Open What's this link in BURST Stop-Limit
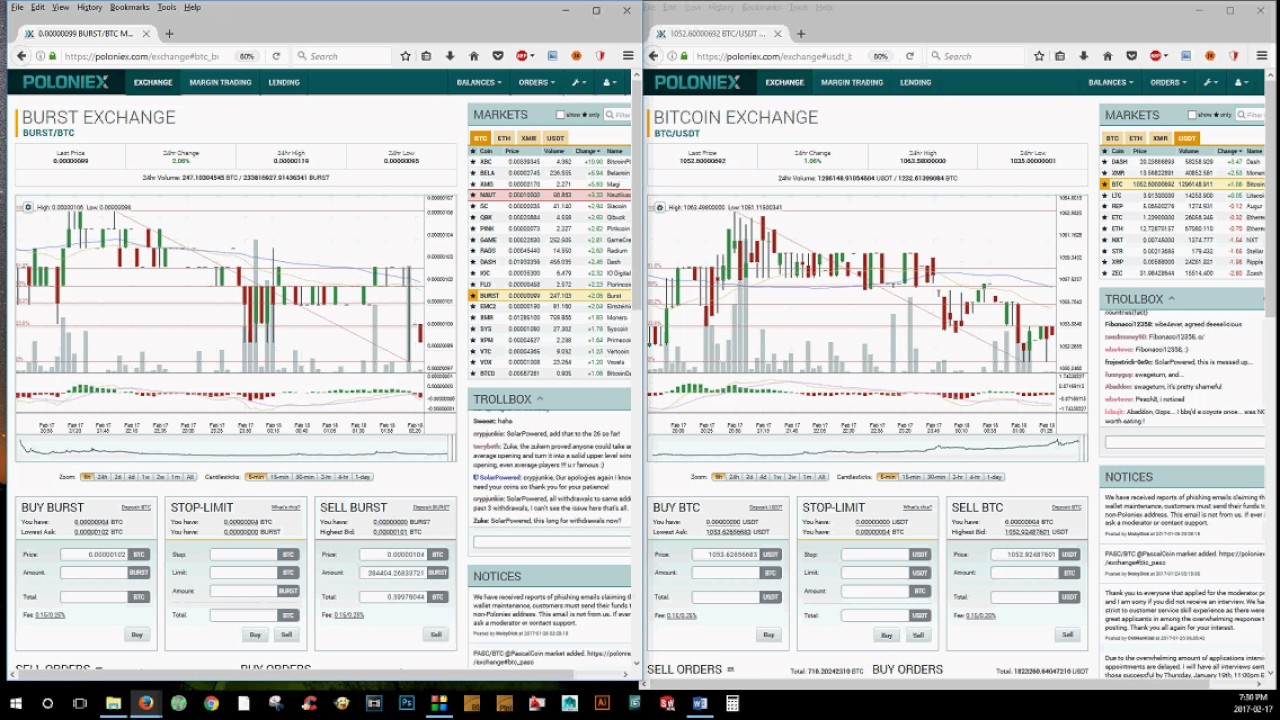1280x720 pixels. pos(286,507)
